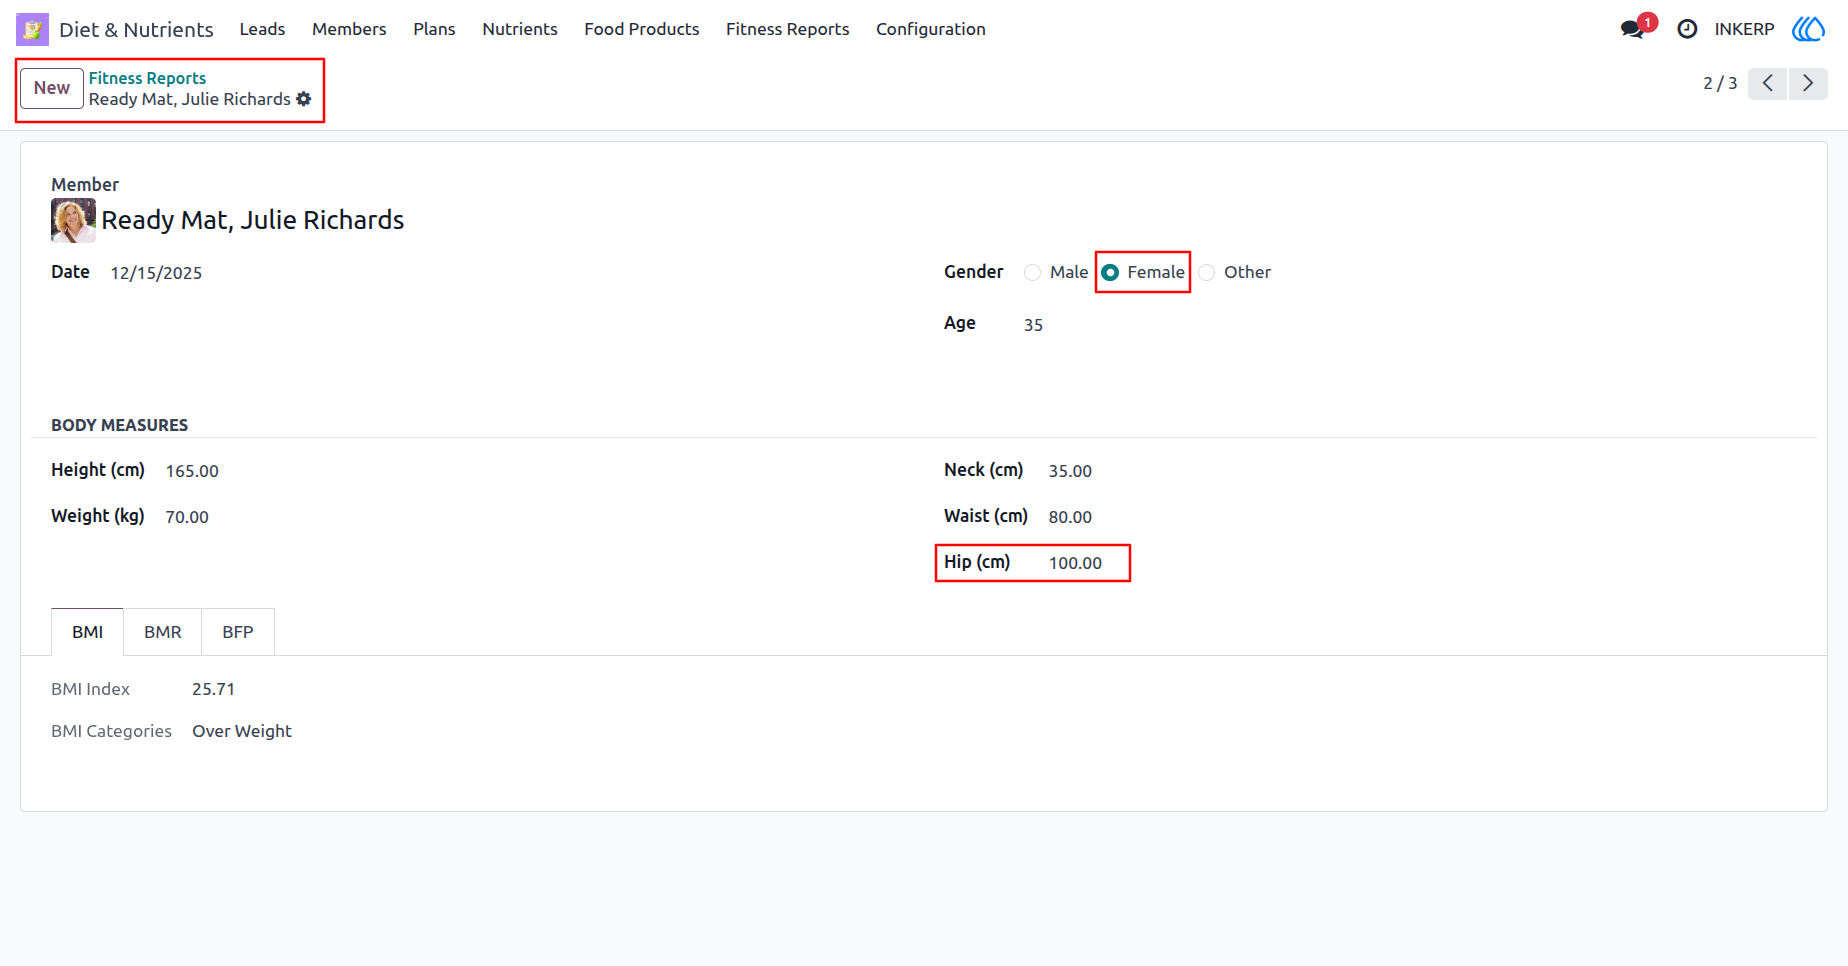This screenshot has width=1848, height=966.
Task: Switch to the BMR tab
Action: point(163,632)
